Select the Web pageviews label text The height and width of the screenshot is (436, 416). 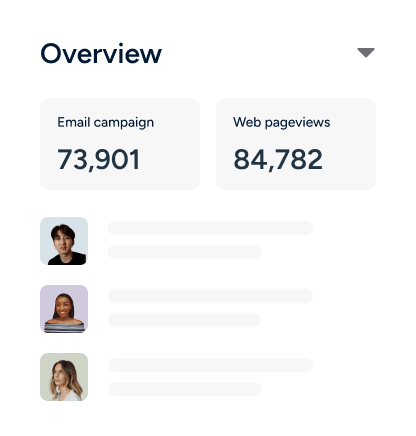pyautogui.click(x=282, y=123)
